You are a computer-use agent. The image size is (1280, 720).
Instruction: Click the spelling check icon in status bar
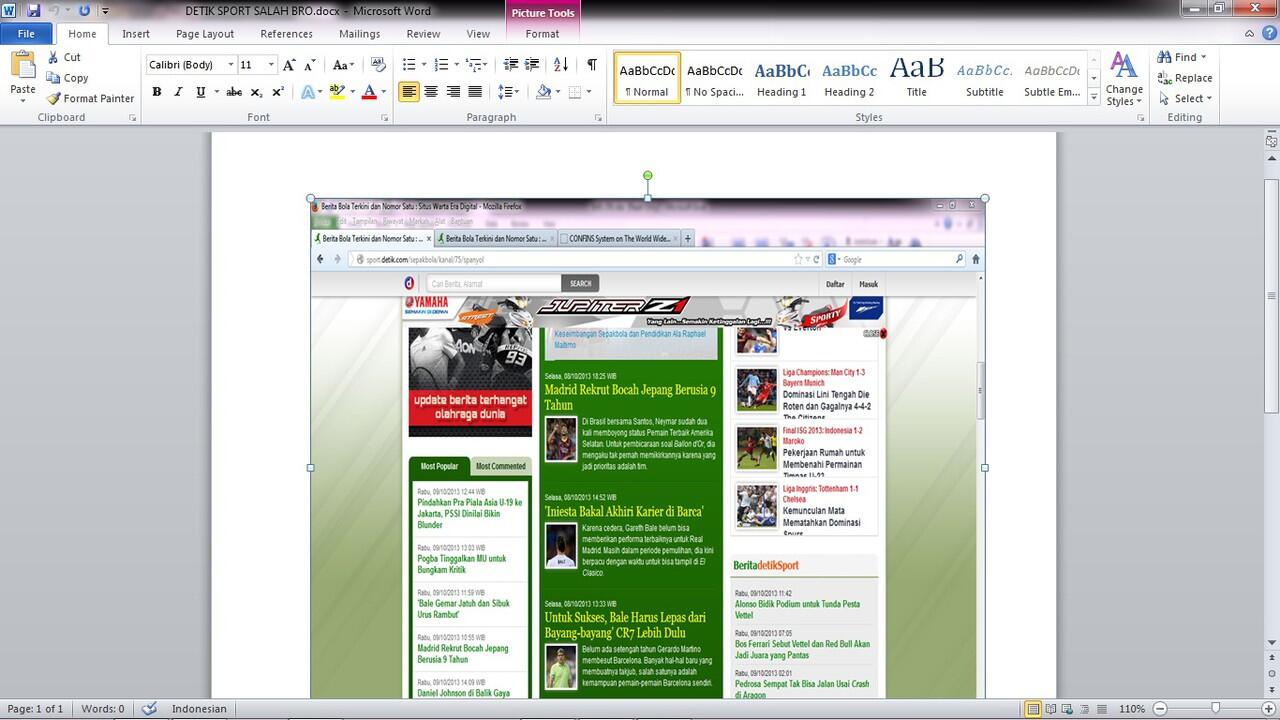coord(149,709)
